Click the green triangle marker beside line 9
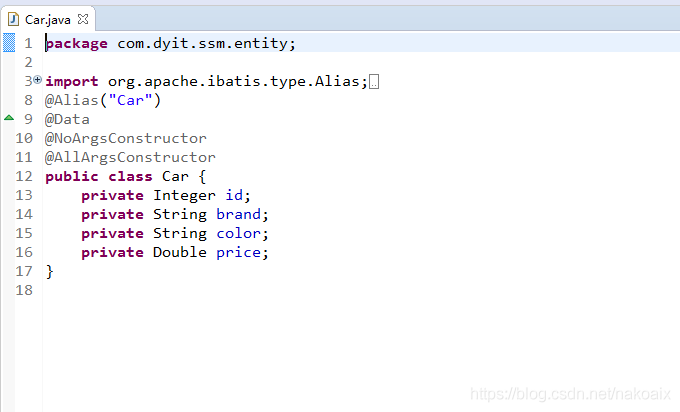680x412 pixels. pos(9,118)
